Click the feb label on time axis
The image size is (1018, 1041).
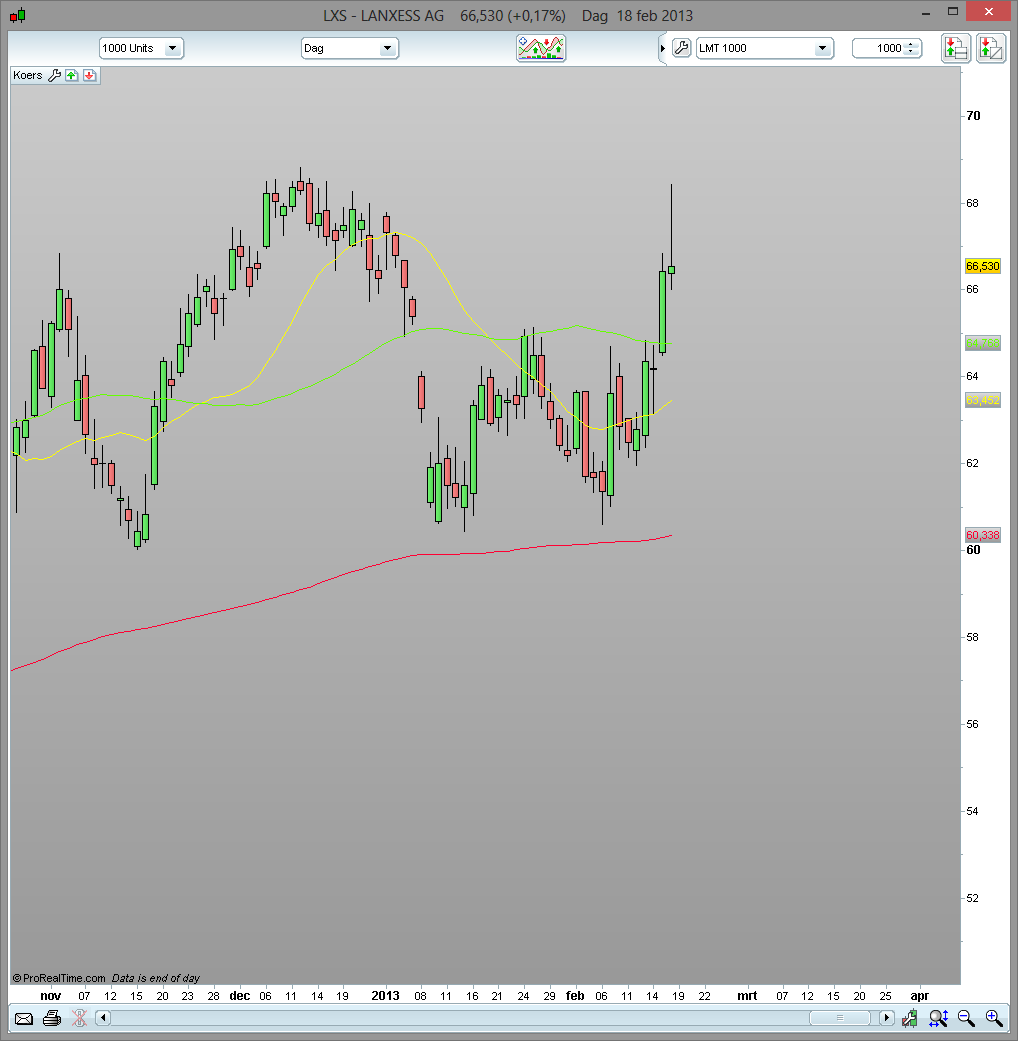click(575, 996)
